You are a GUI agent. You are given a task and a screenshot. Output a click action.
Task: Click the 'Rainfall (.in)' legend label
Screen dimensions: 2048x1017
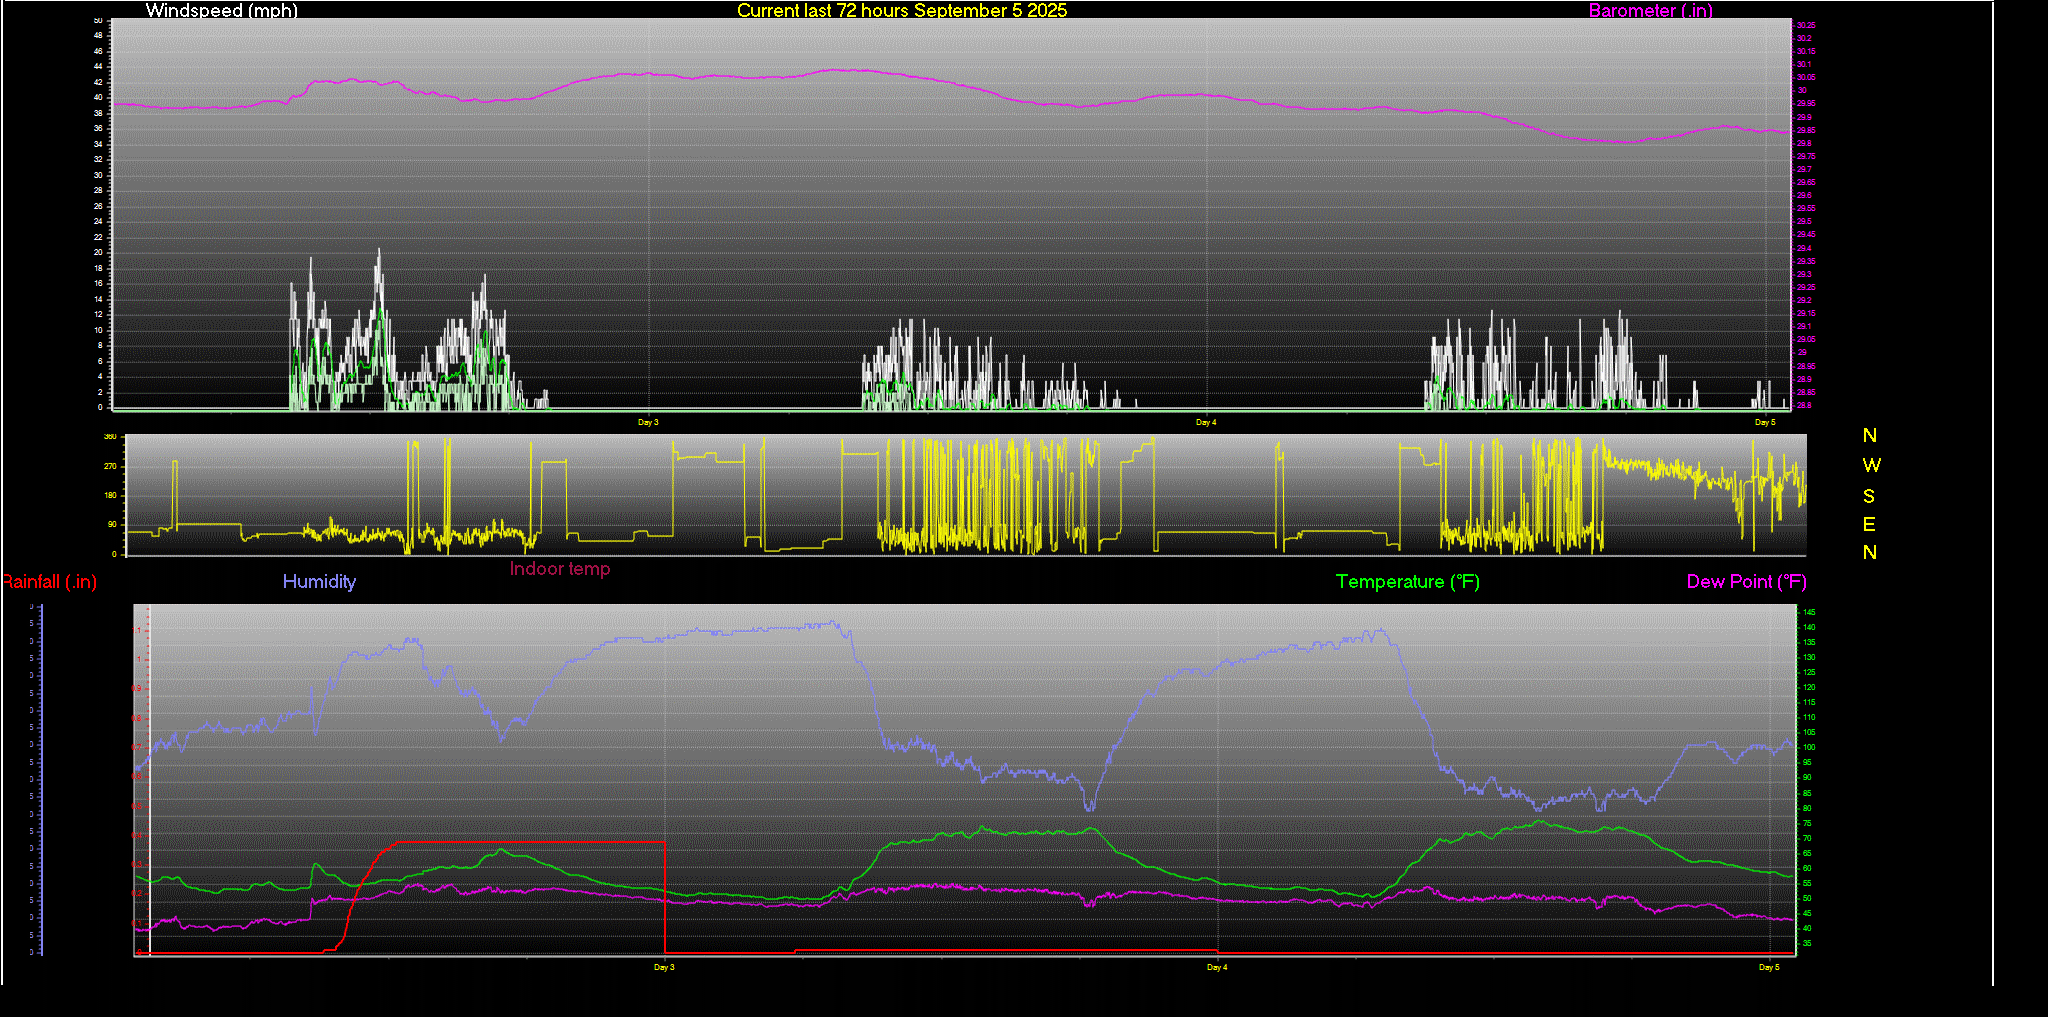pos(49,582)
